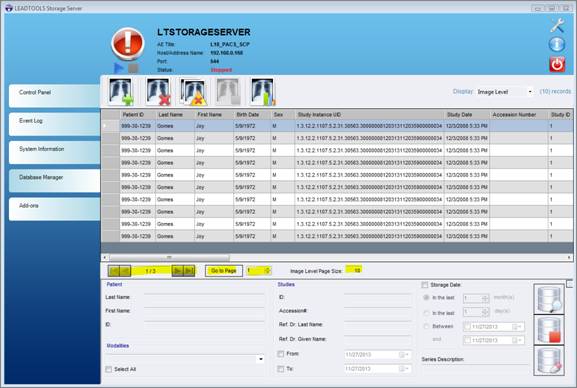
Task: Click the Accession# input field
Action: coord(378,310)
